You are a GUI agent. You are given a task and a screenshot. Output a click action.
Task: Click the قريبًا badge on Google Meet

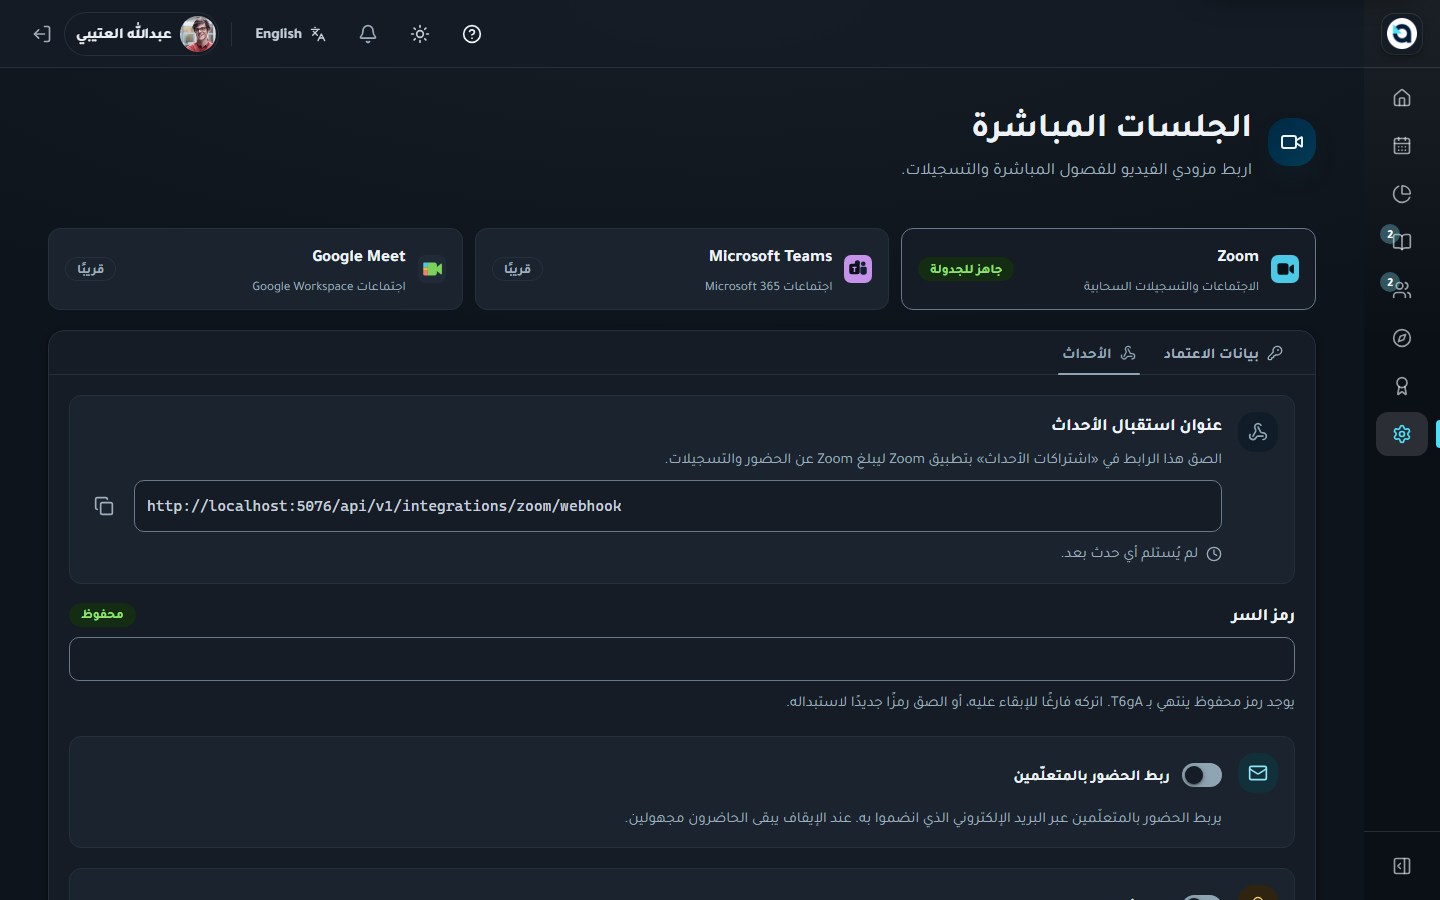pos(91,269)
